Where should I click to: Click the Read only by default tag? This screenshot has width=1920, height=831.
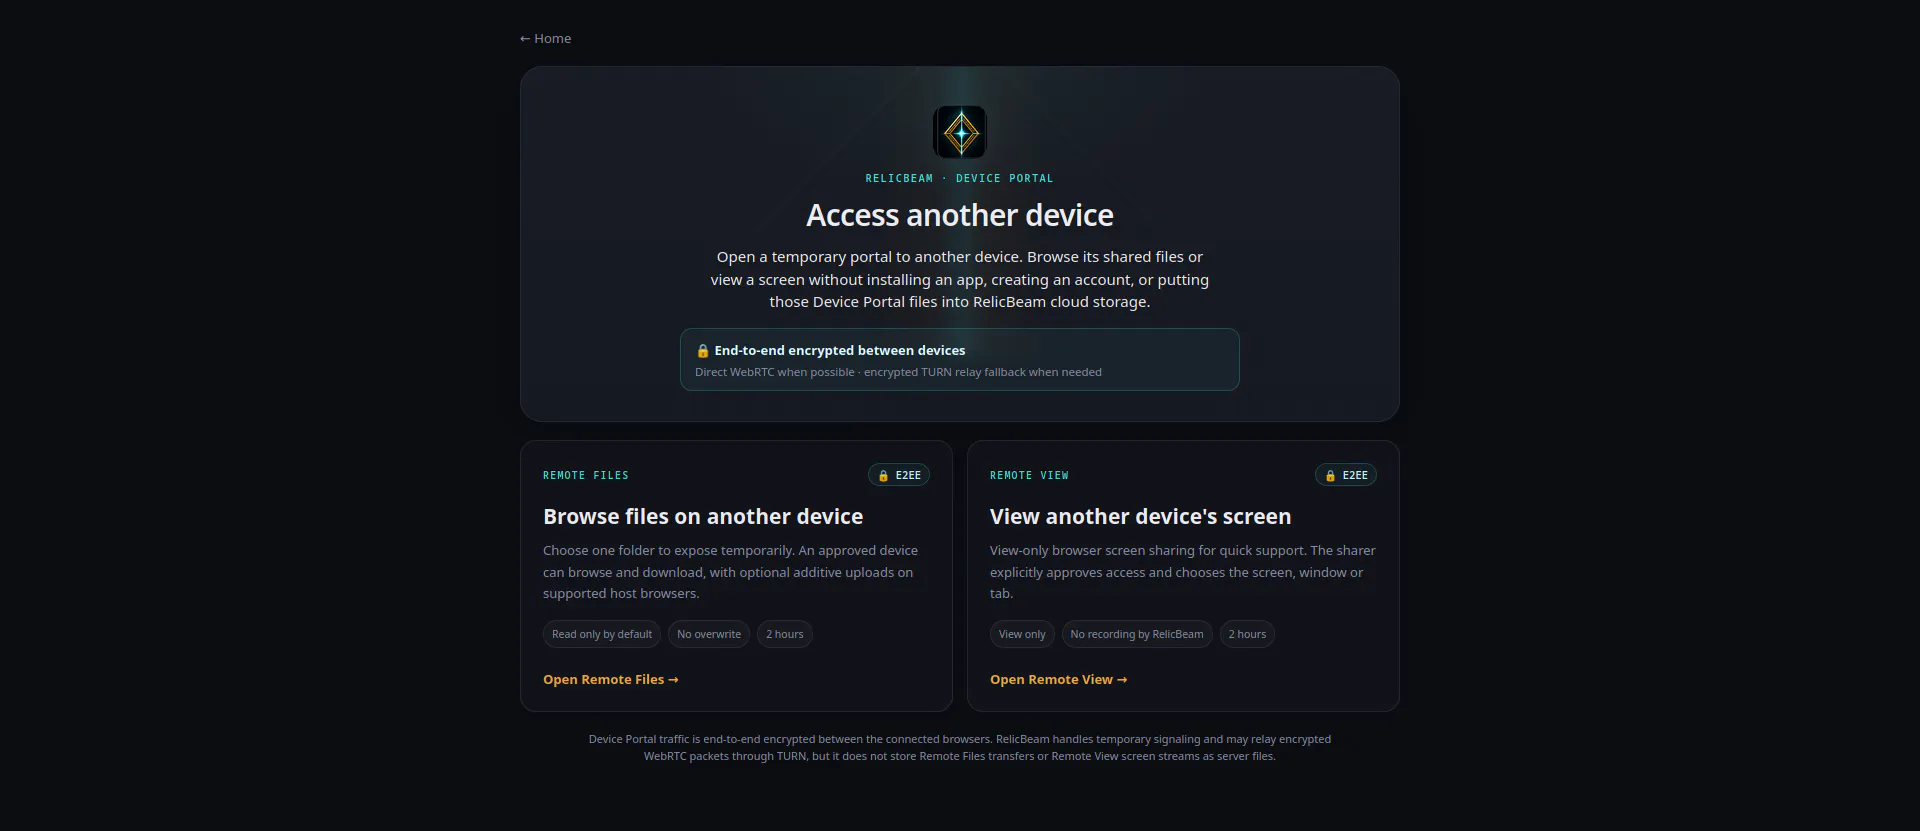602,634
